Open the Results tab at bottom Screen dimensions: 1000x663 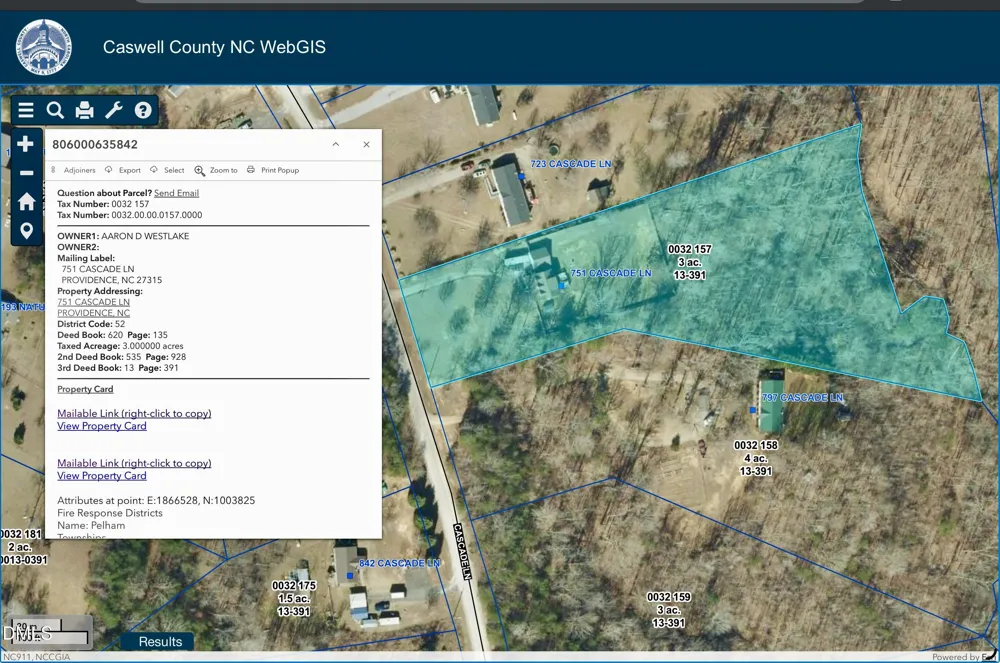[160, 641]
